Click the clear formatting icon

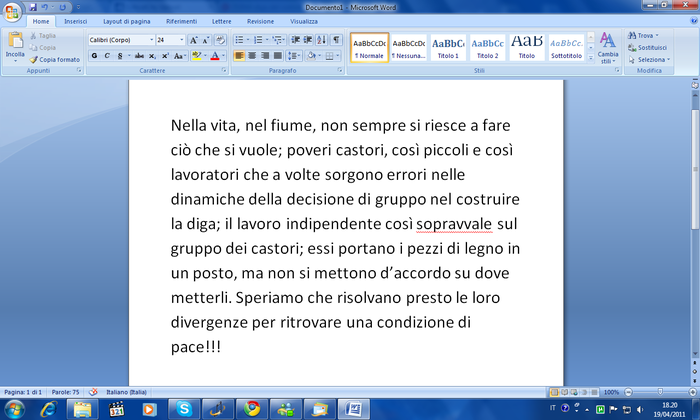(220, 40)
